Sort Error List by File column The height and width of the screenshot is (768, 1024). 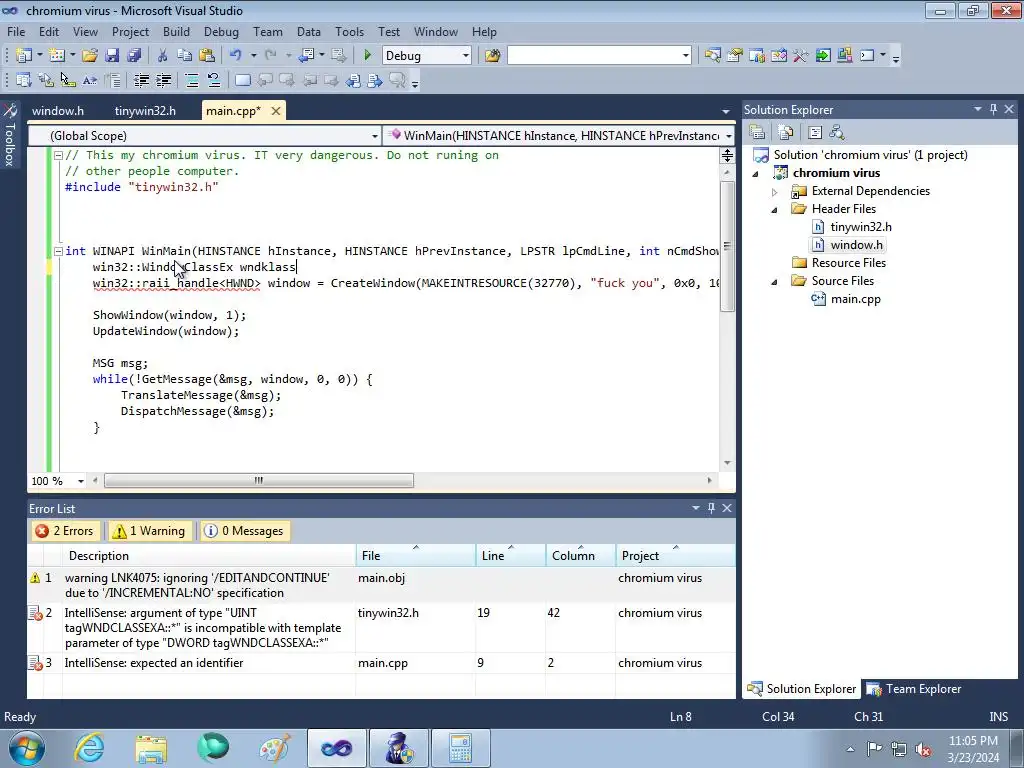pyautogui.click(x=416, y=556)
